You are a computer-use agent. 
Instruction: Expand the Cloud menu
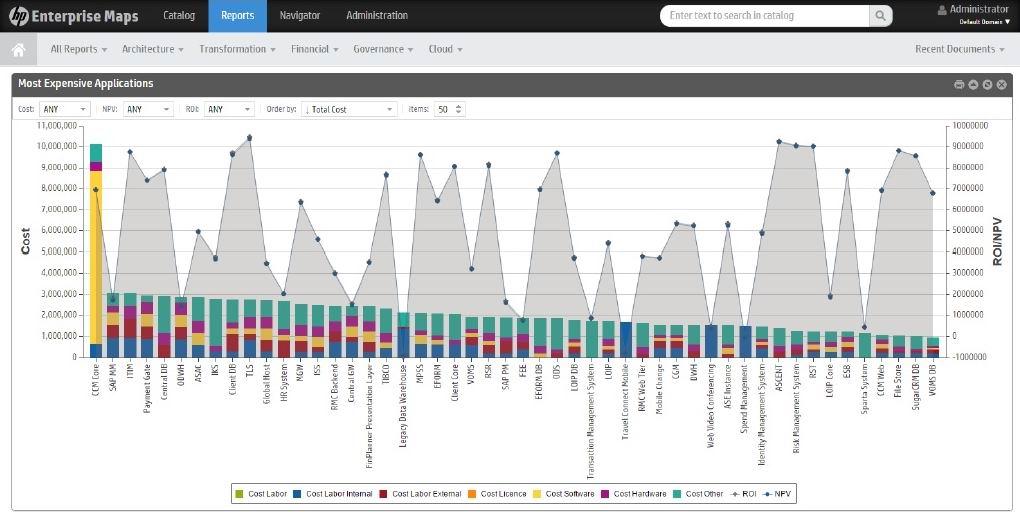pos(446,49)
